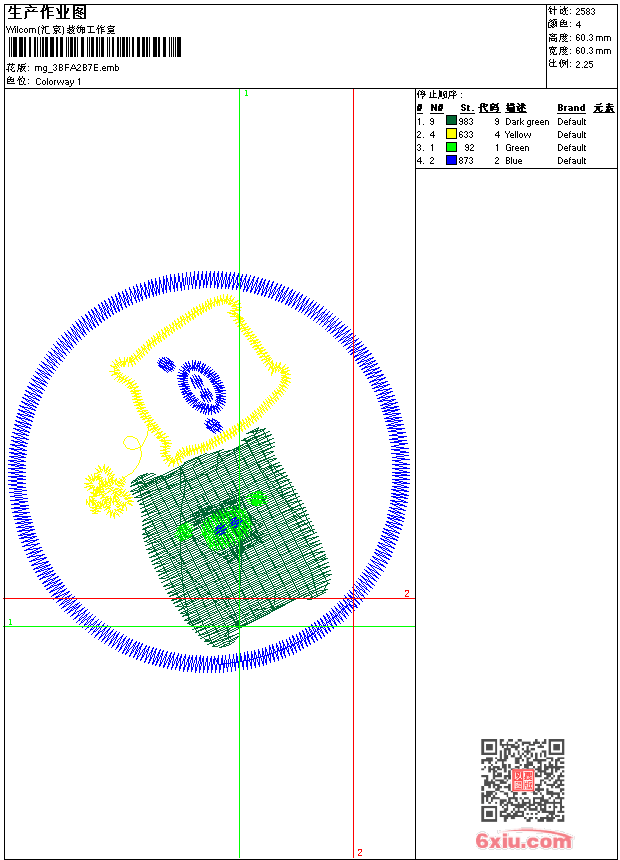This screenshot has width=620, height=860.
Task: Click 'Default' brand in the Blue row
Action: (572, 161)
